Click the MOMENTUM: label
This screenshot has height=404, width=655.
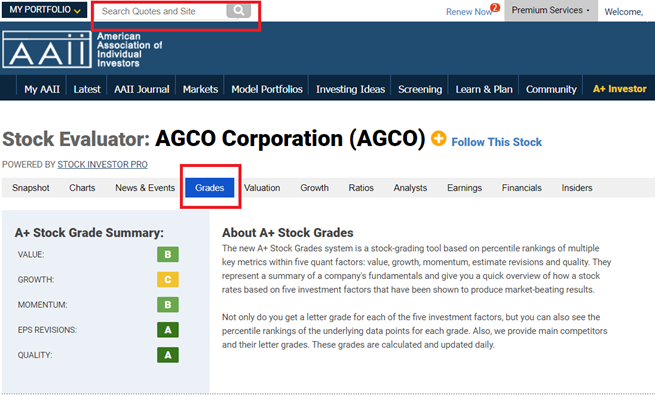click(42, 305)
